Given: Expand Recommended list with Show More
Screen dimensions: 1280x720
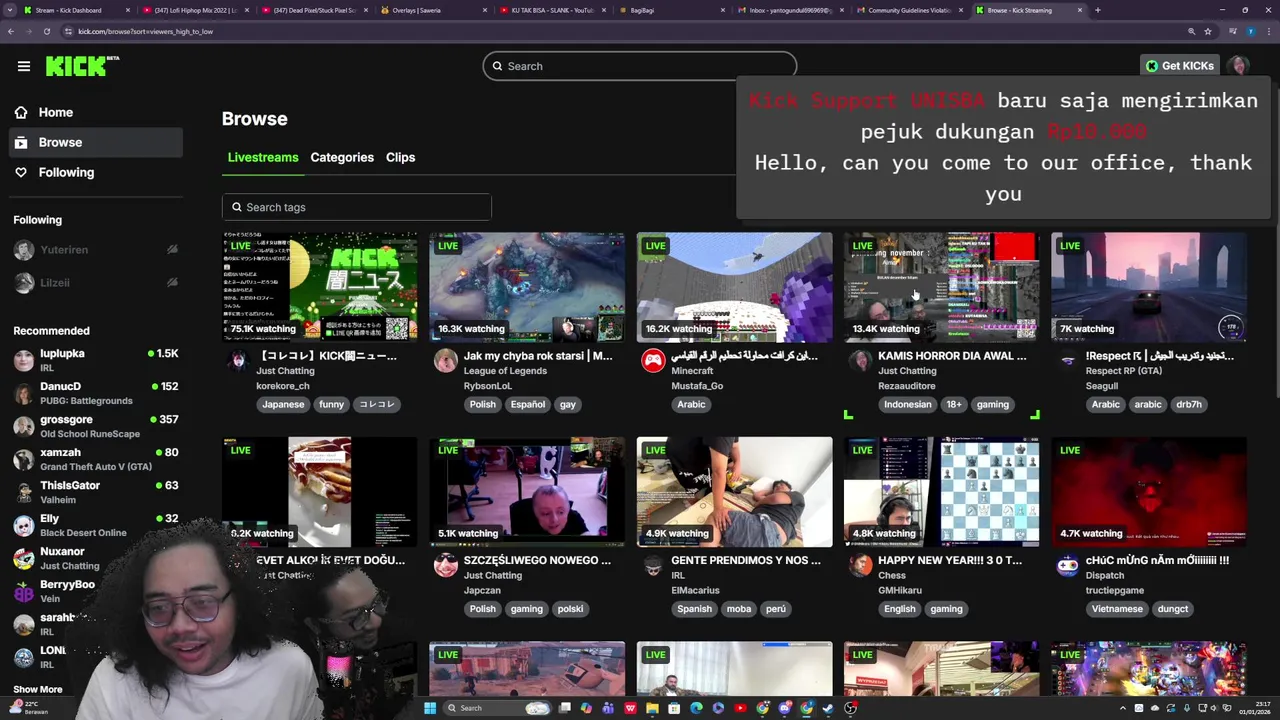Looking at the screenshot, I should [x=38, y=689].
